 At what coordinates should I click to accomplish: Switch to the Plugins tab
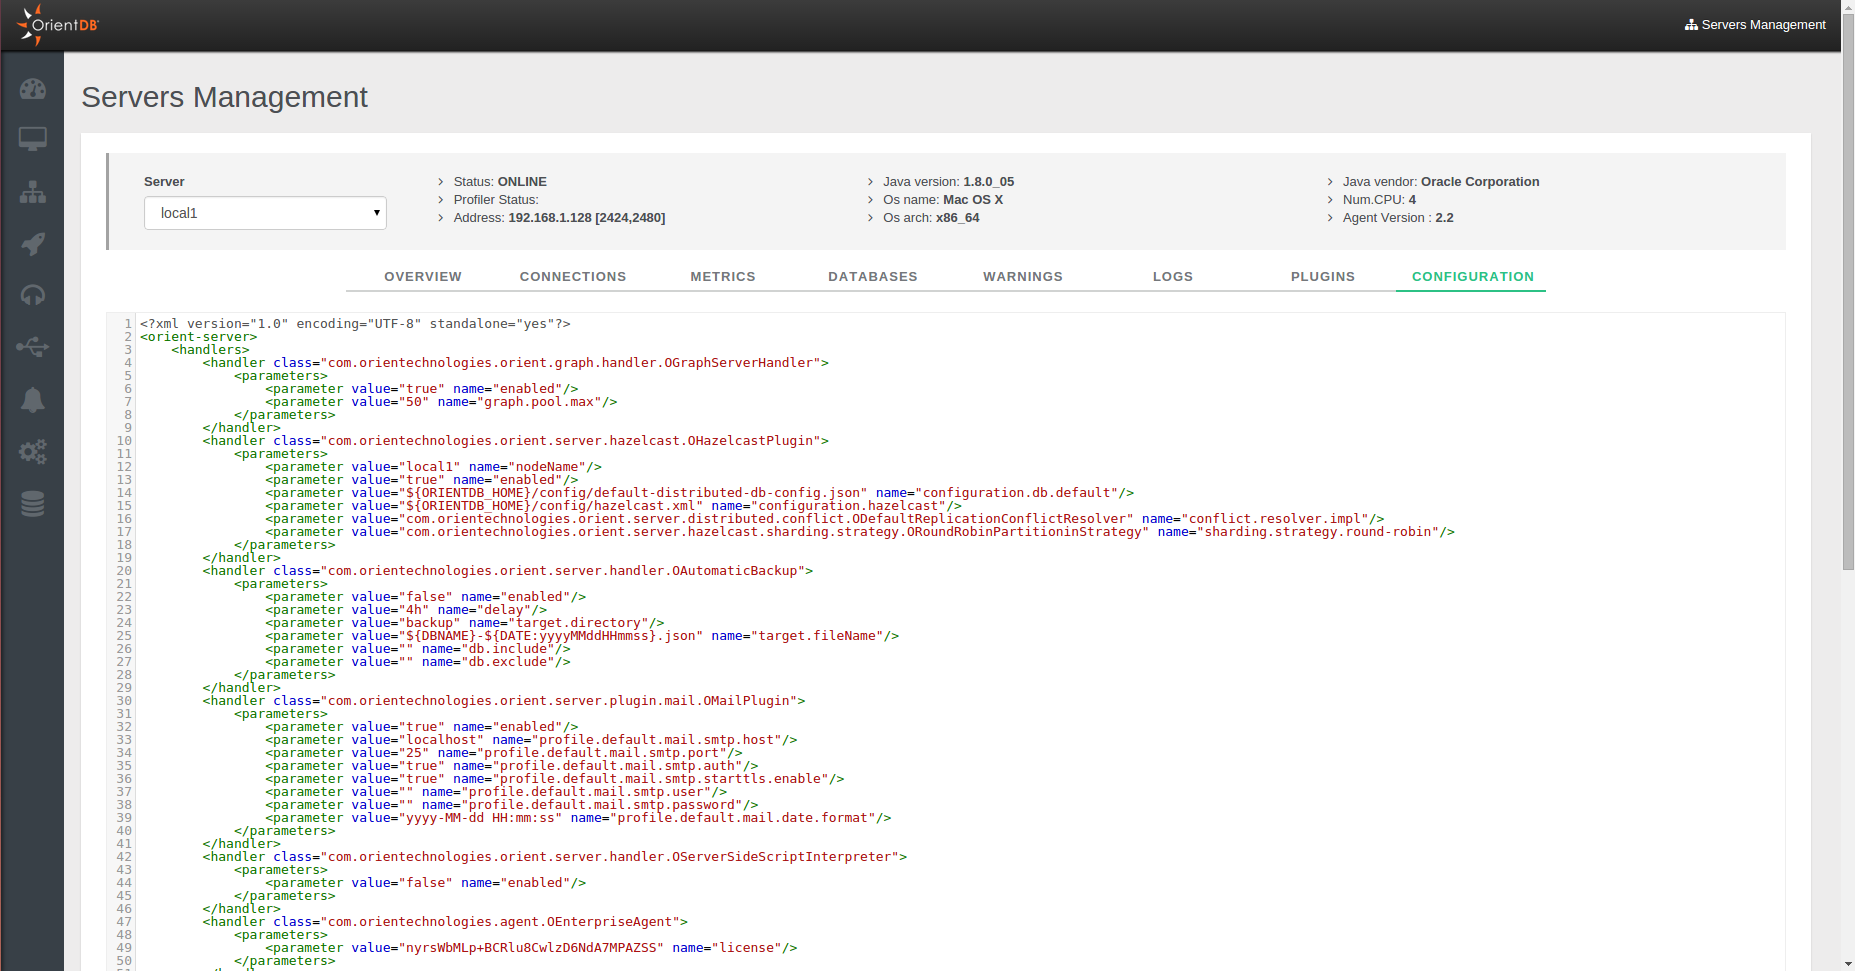pos(1323,277)
